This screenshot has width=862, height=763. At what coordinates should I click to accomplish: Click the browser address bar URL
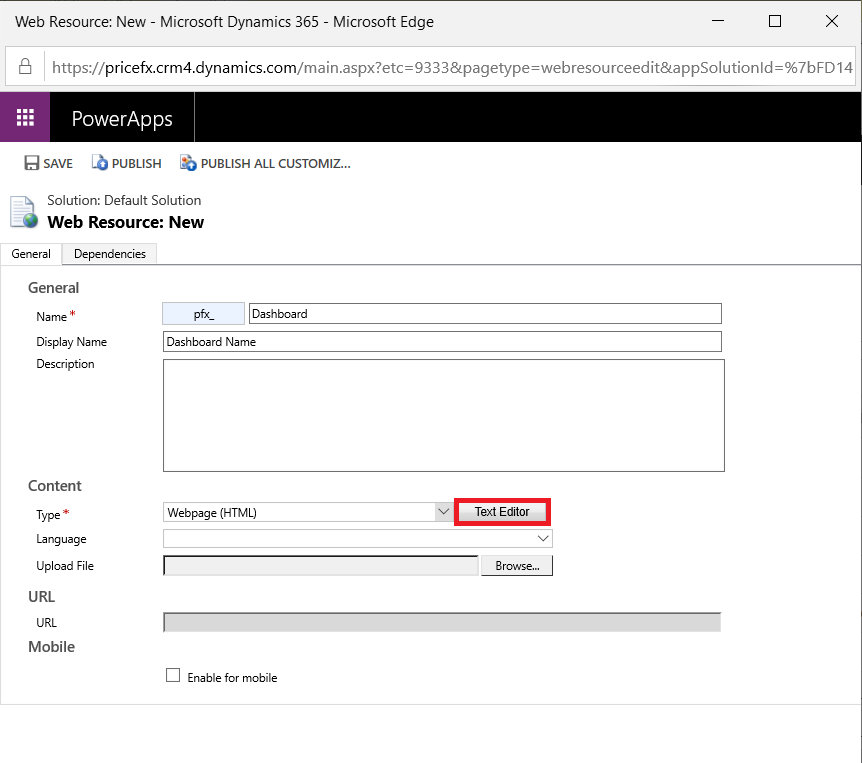(450, 68)
